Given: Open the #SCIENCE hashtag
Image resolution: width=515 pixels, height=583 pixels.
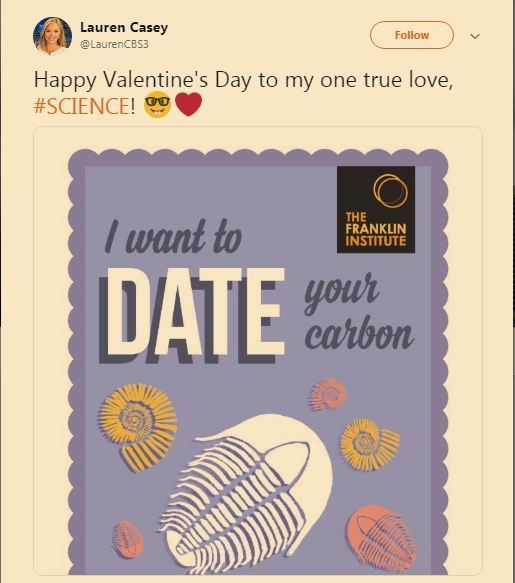Looking at the screenshot, I should (81, 106).
